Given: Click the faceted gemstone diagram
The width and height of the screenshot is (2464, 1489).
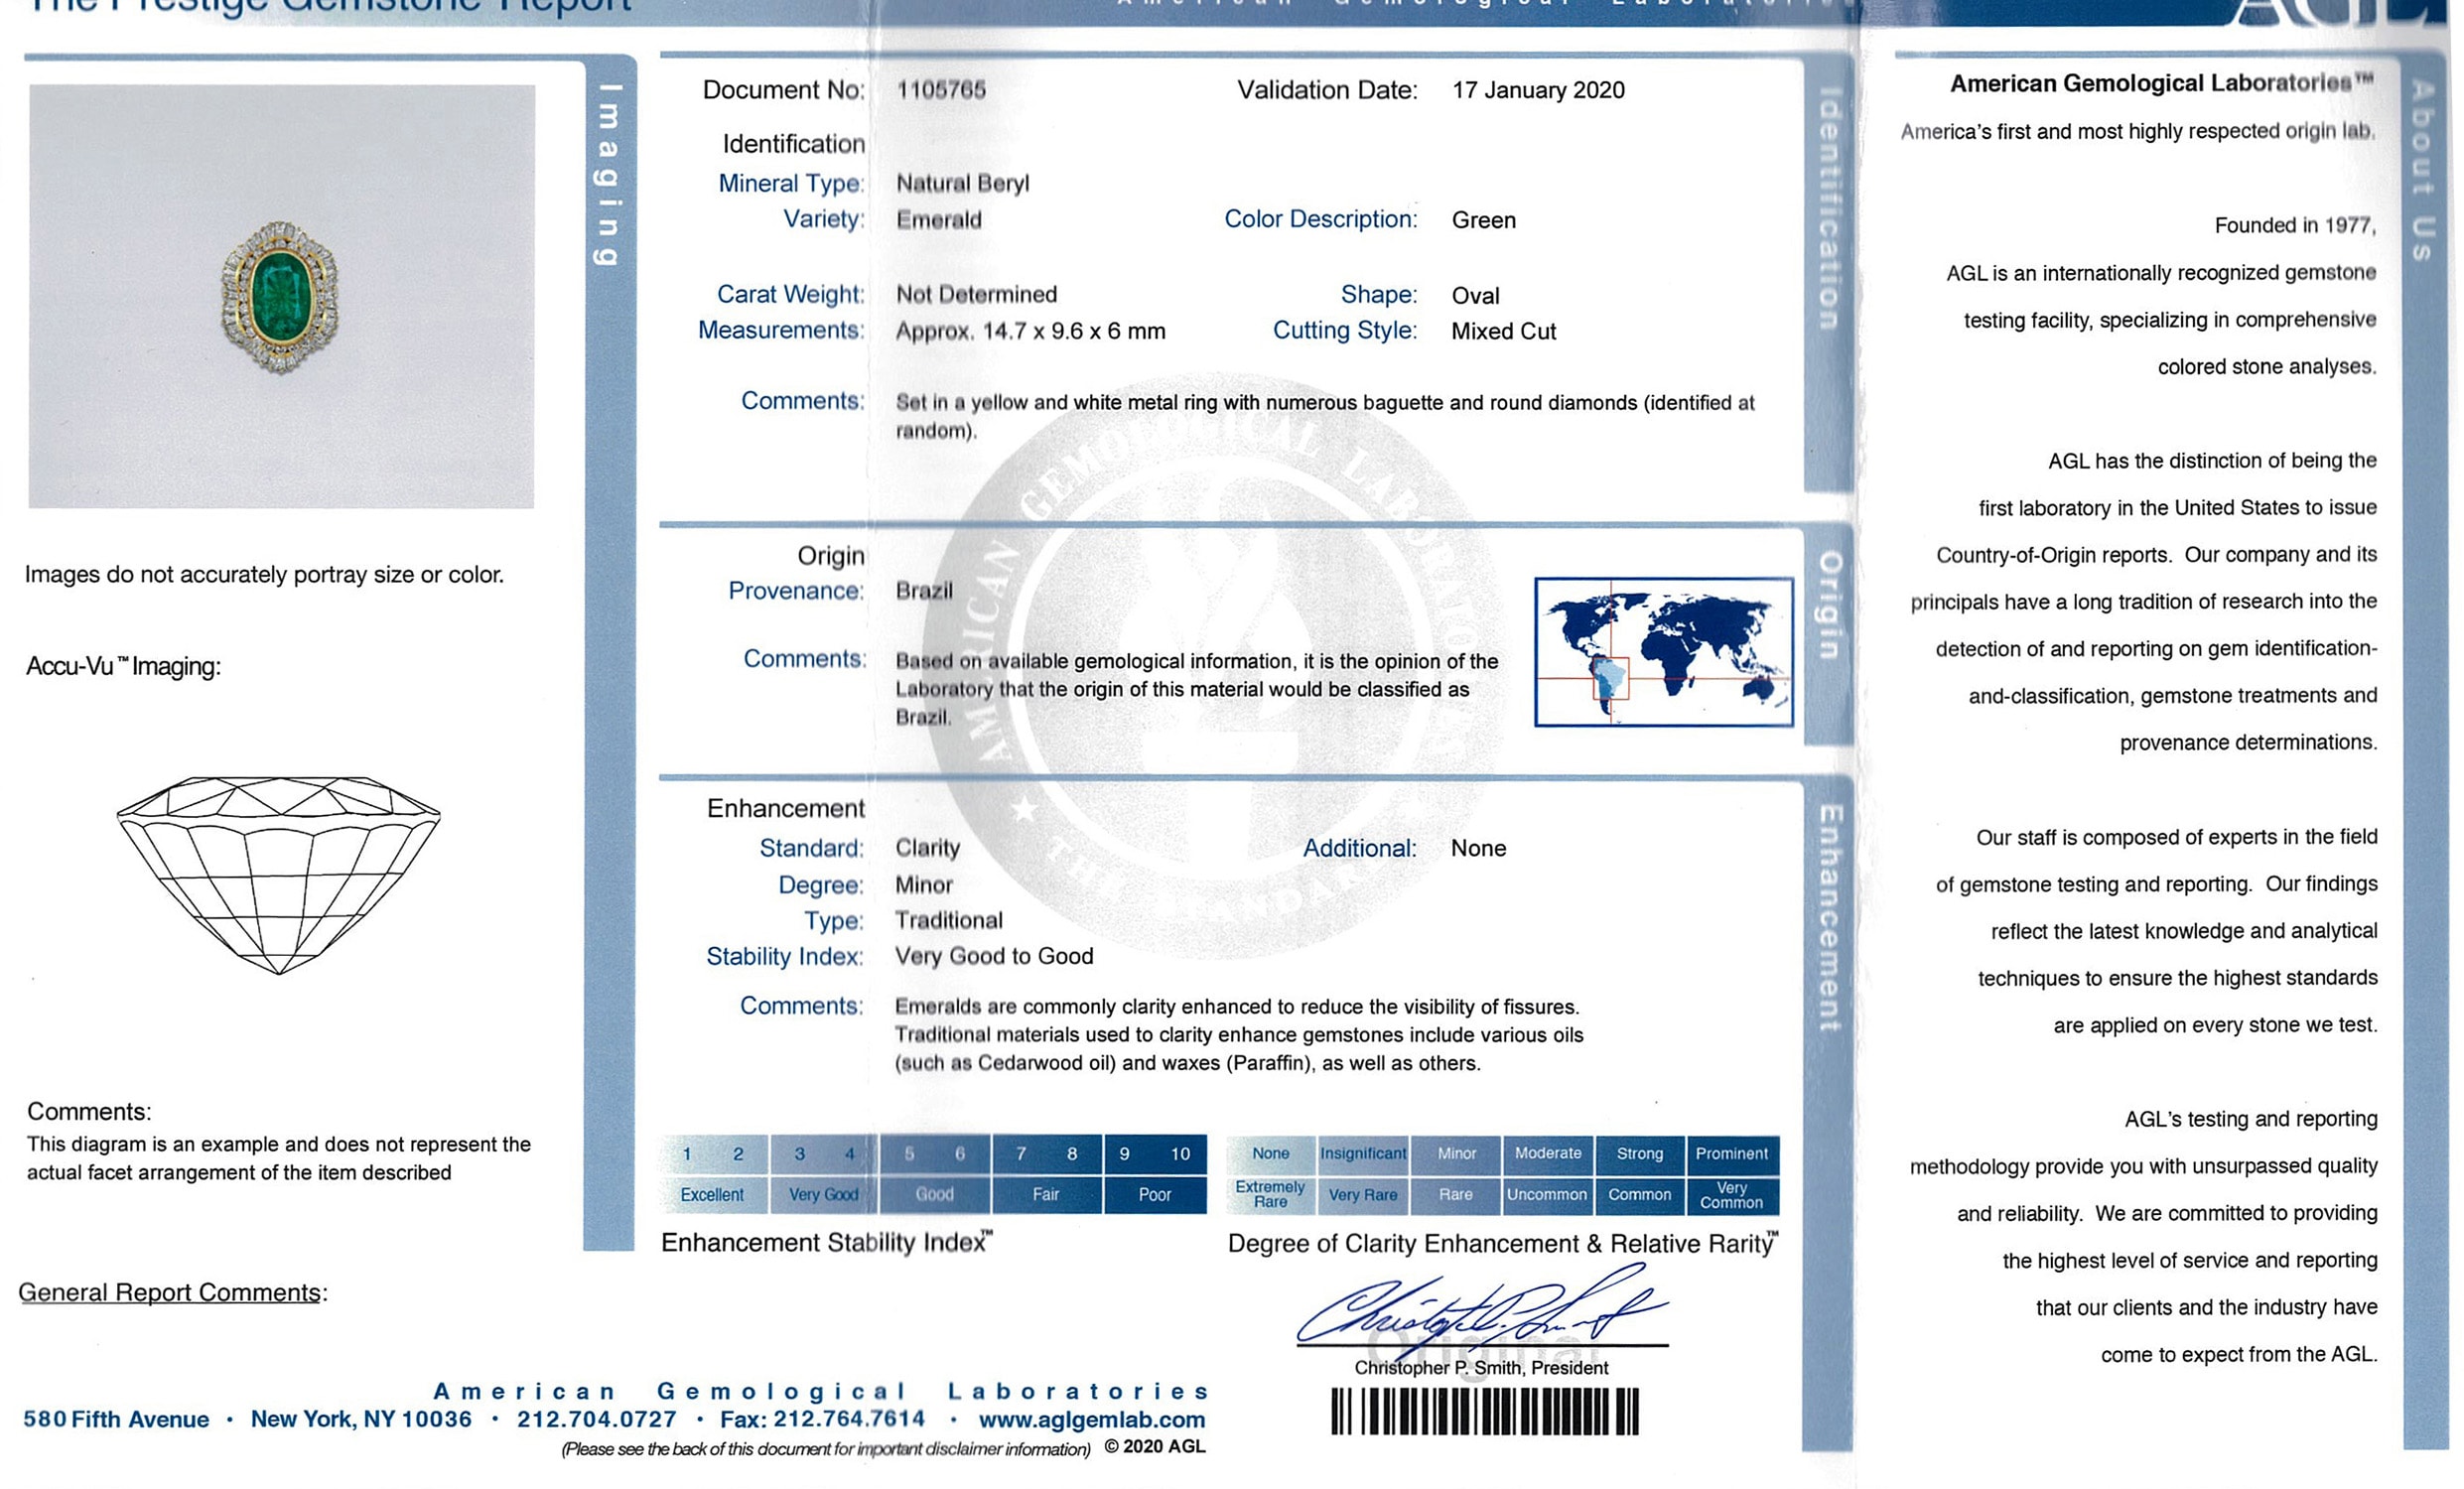Looking at the screenshot, I should click(278, 874).
